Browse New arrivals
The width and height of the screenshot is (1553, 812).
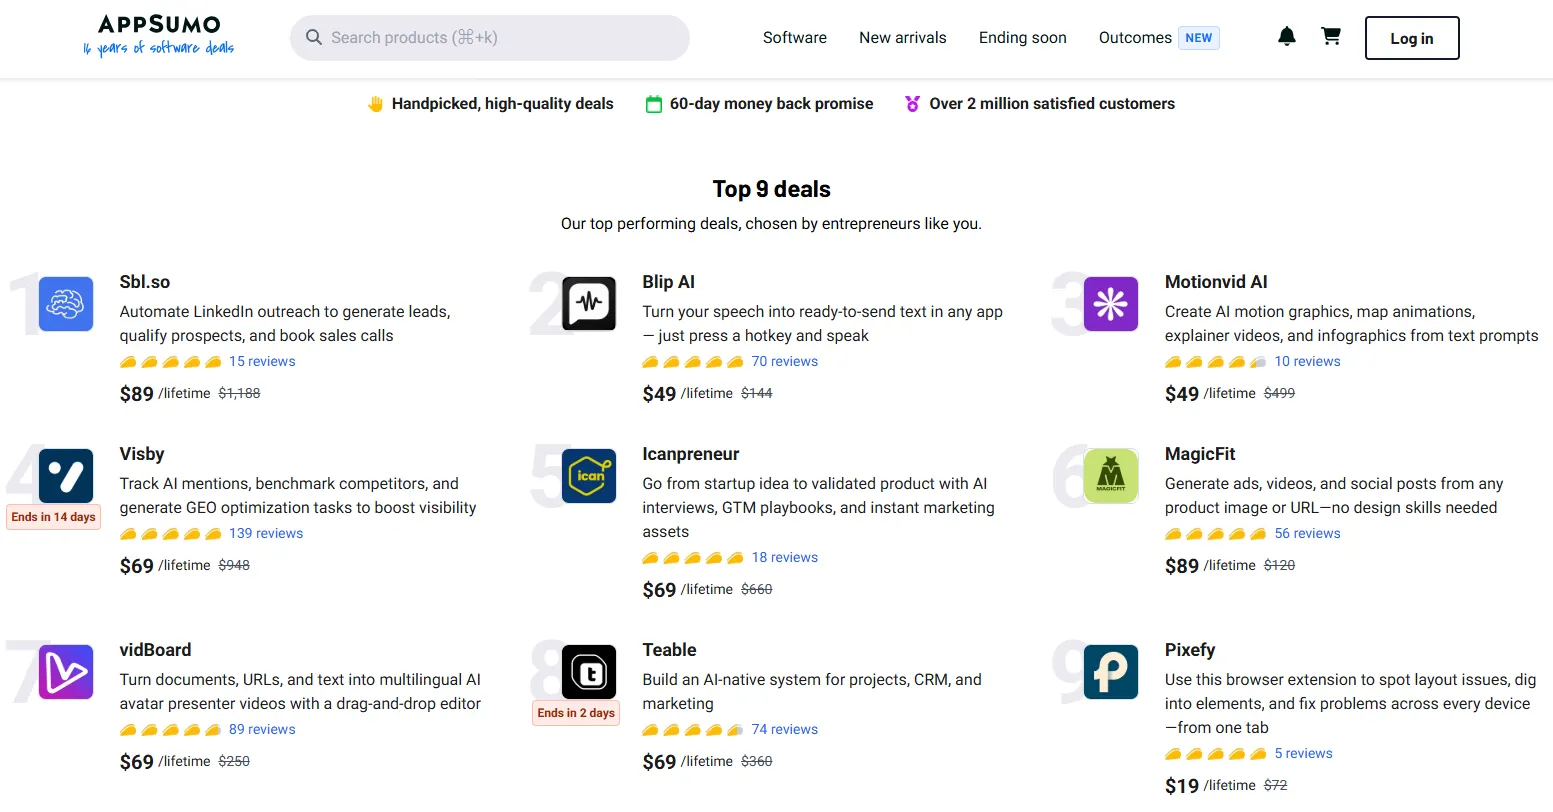click(902, 37)
